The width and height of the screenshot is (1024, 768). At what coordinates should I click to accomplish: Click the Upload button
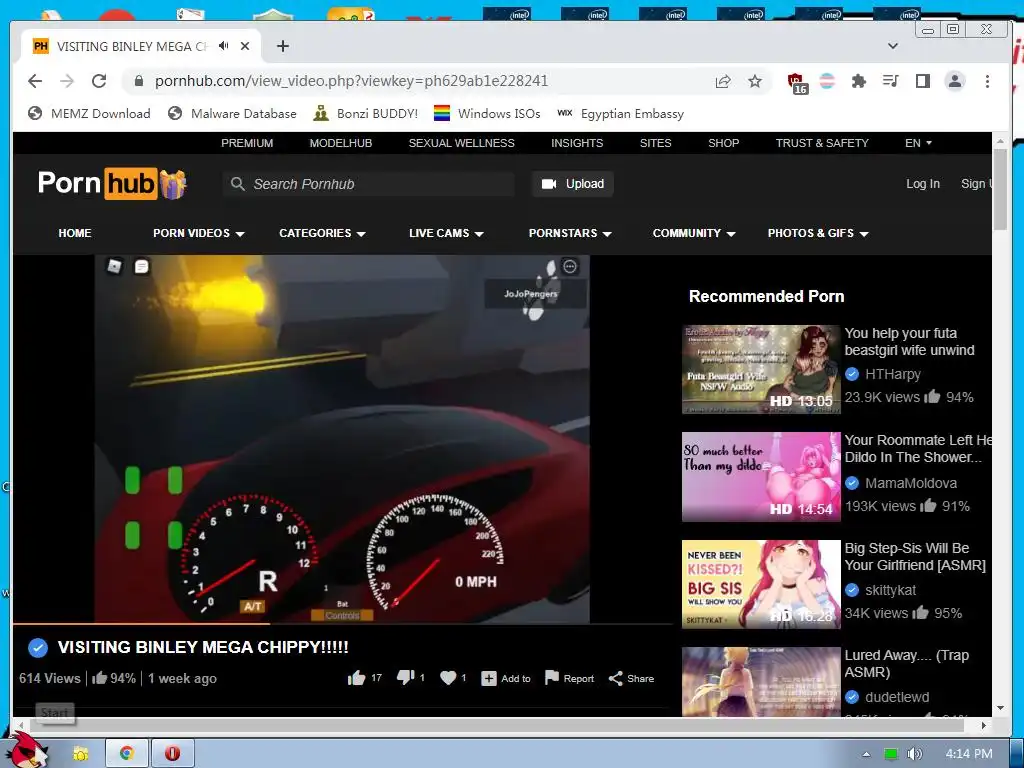[x=572, y=184]
